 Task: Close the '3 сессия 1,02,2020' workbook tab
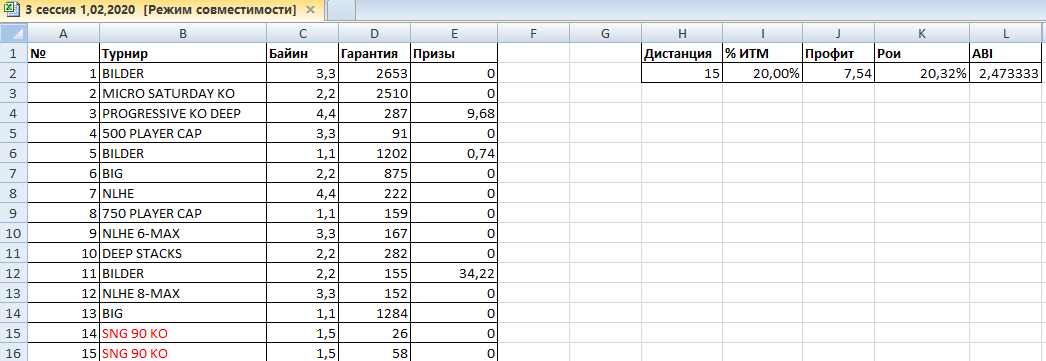pyautogui.click(x=310, y=10)
